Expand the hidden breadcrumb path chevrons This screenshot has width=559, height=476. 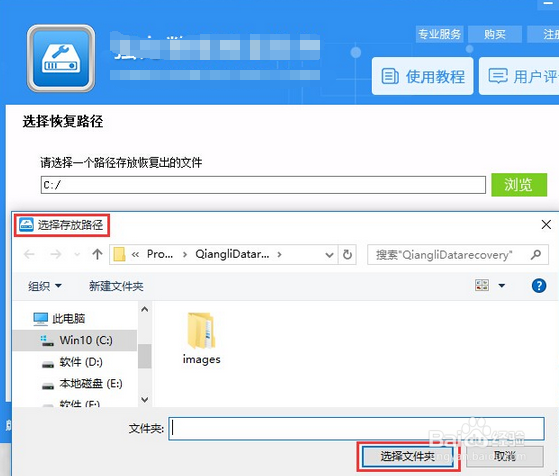tap(135, 255)
